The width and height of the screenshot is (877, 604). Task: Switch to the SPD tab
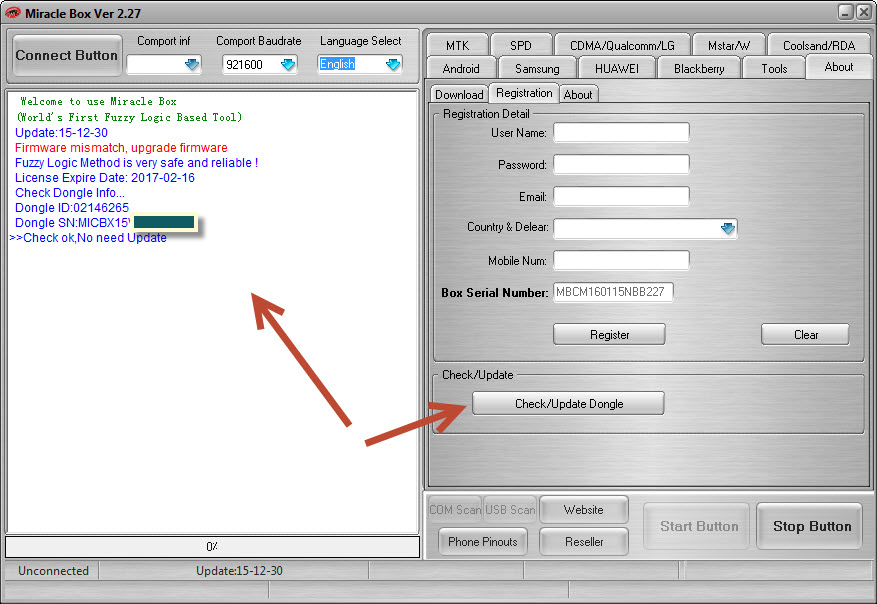[521, 45]
